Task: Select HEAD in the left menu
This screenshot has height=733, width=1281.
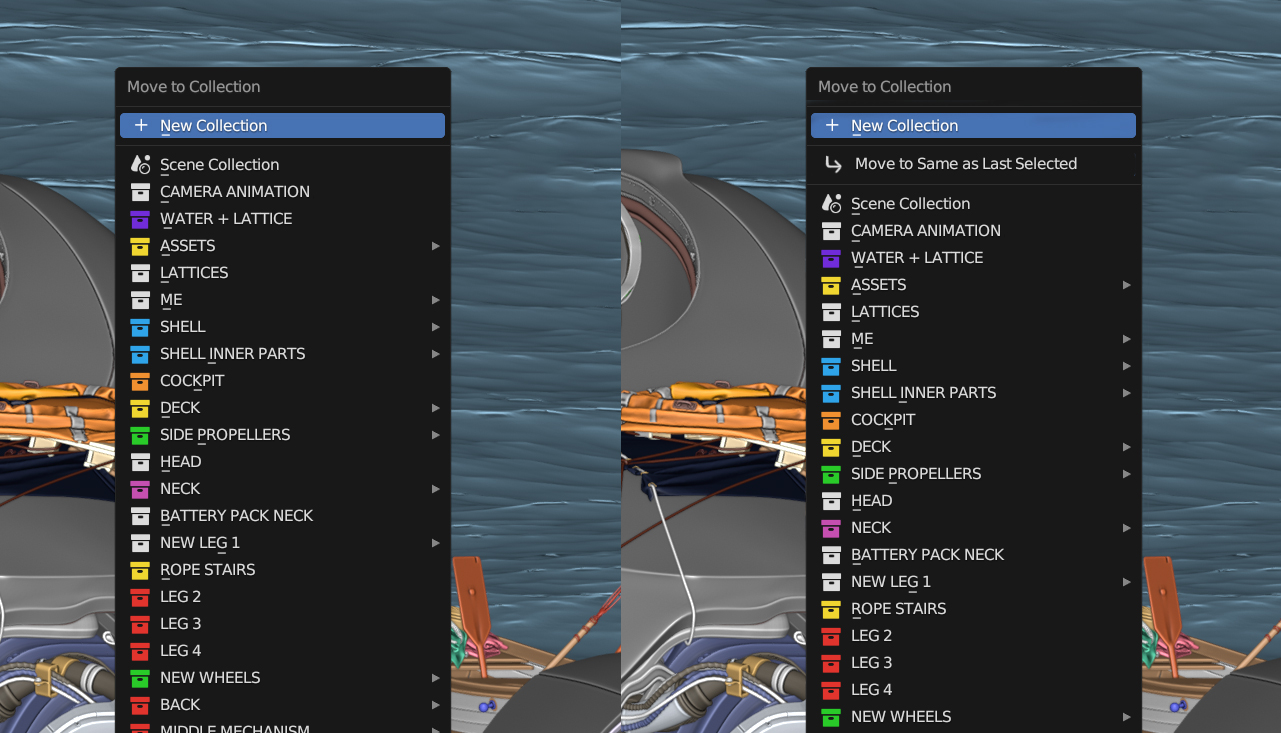Action: coord(282,462)
